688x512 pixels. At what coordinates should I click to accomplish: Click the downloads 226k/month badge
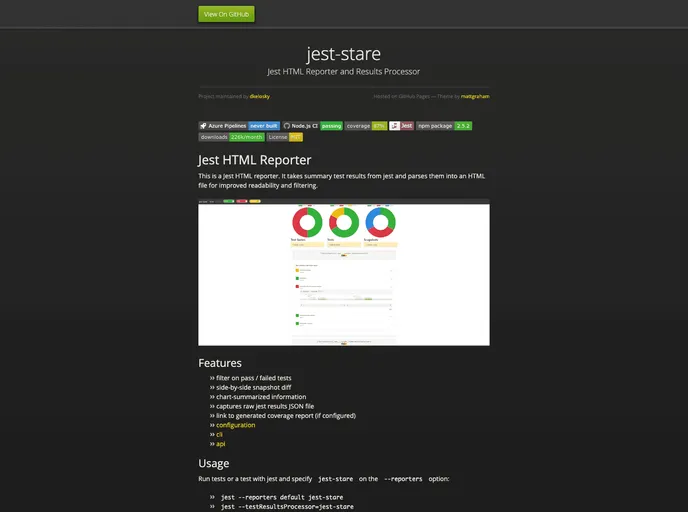pyautogui.click(x=231, y=137)
